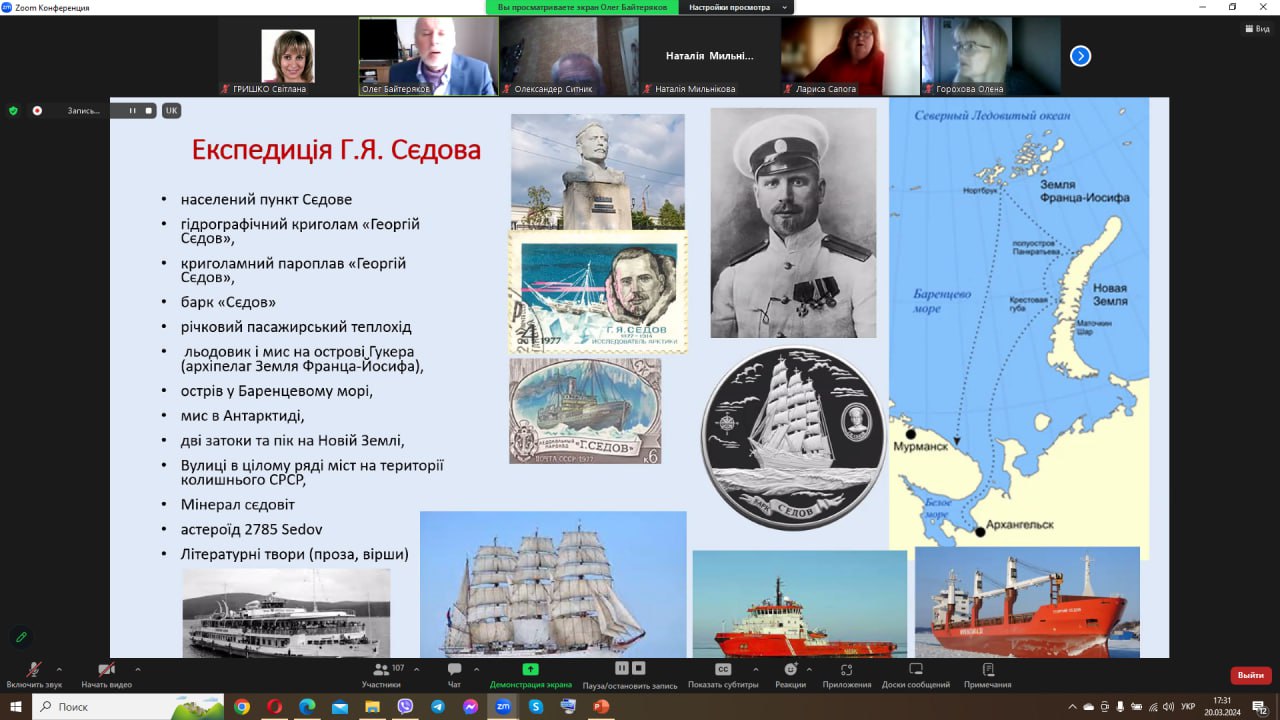Image resolution: width=1280 pixels, height=720 pixels.
Task: Stop recording using top-left stop control
Action: tap(149, 110)
